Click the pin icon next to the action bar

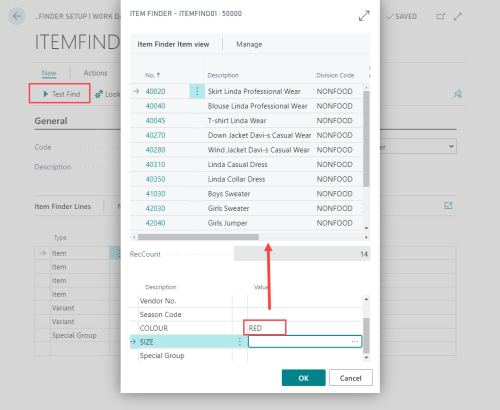click(x=458, y=94)
